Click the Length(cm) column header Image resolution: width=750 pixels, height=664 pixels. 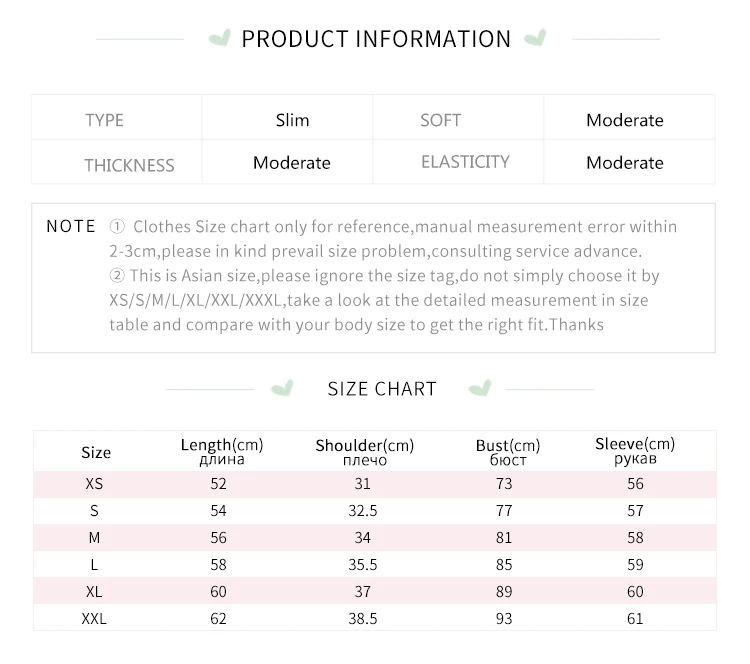tap(222, 452)
